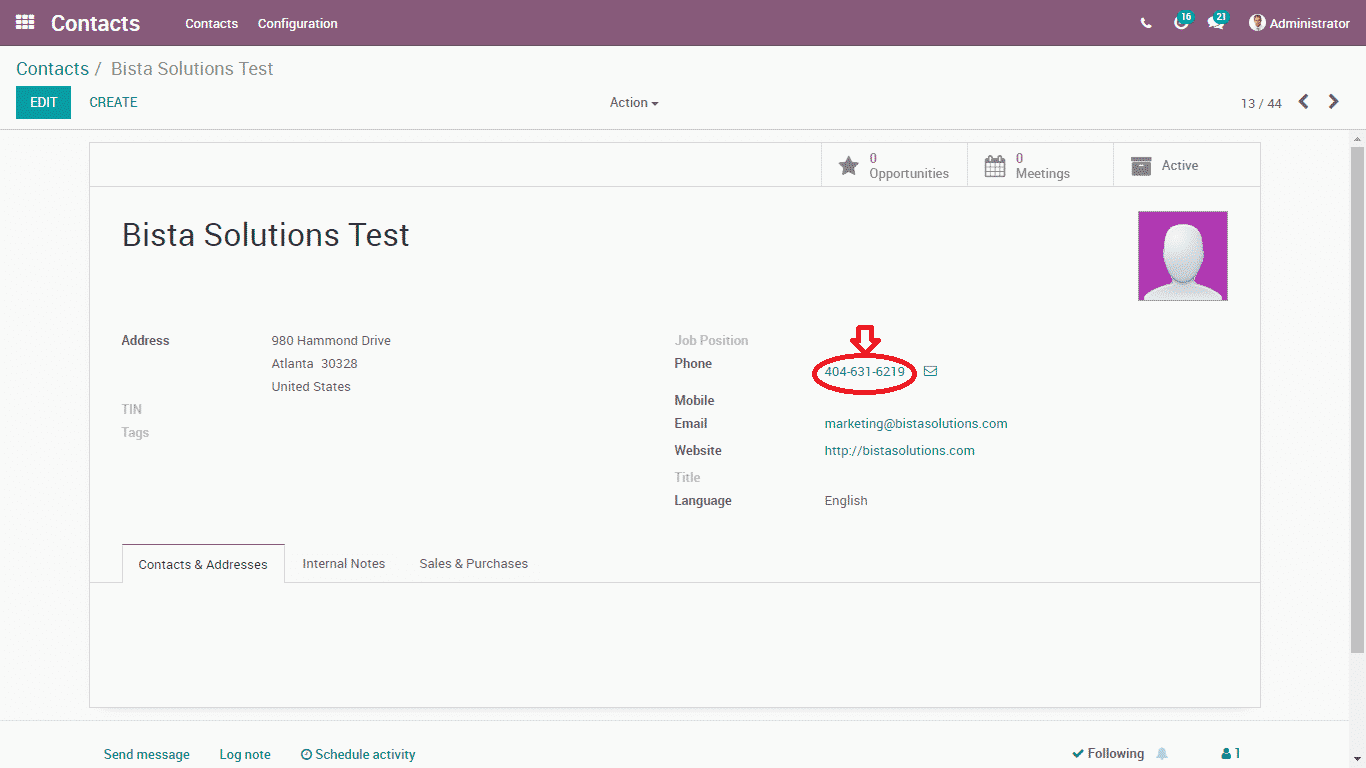Toggle the Following status
Viewport: 1366px width, 768px height.
coord(1108,754)
